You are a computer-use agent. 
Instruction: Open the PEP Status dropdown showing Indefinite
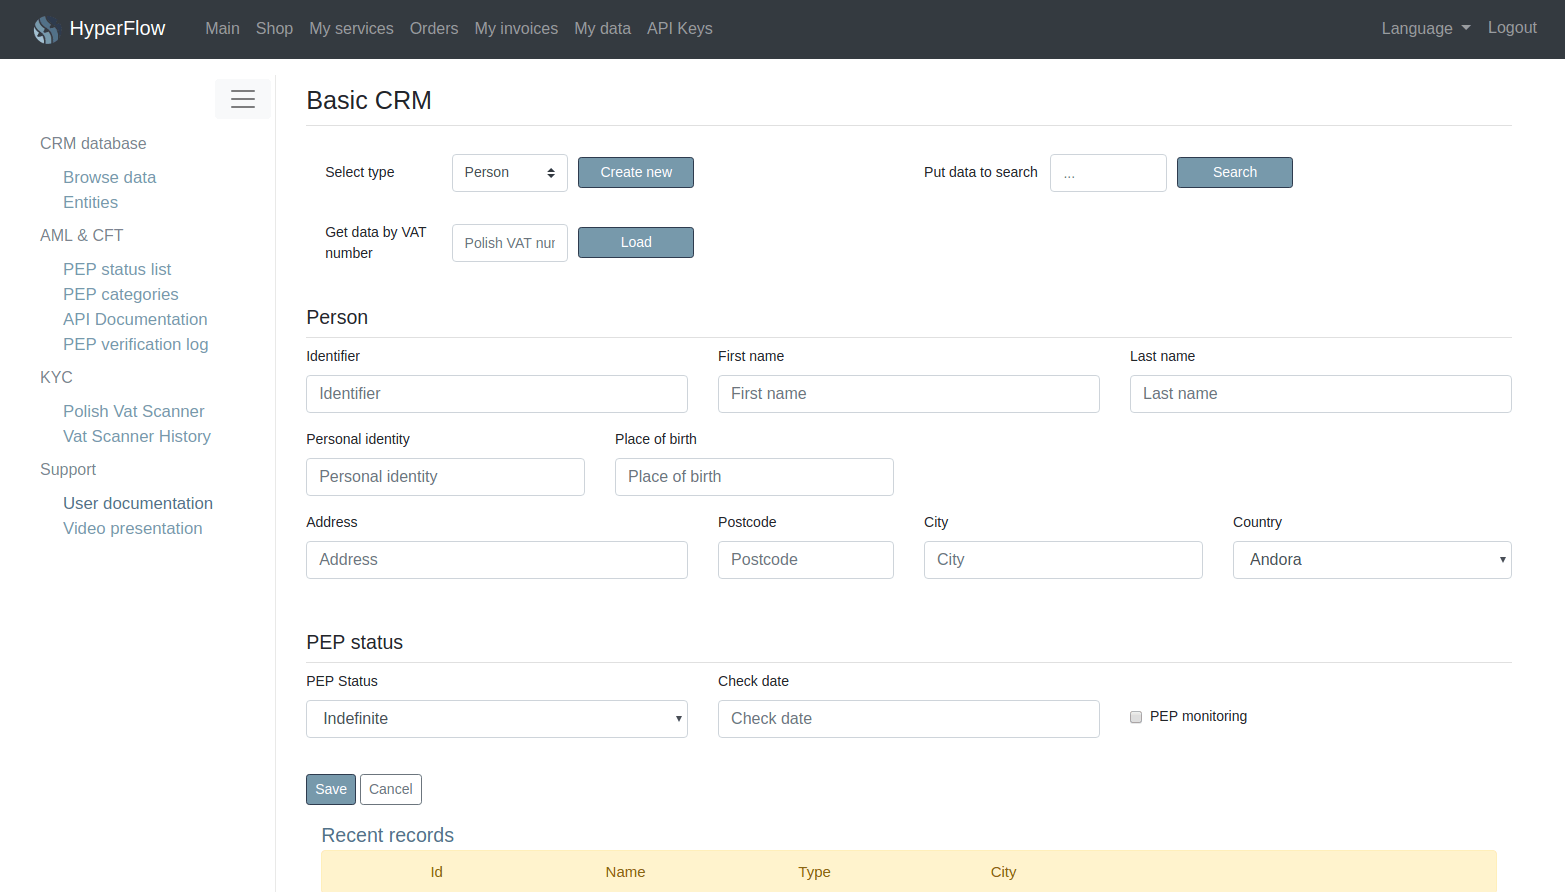coord(496,718)
